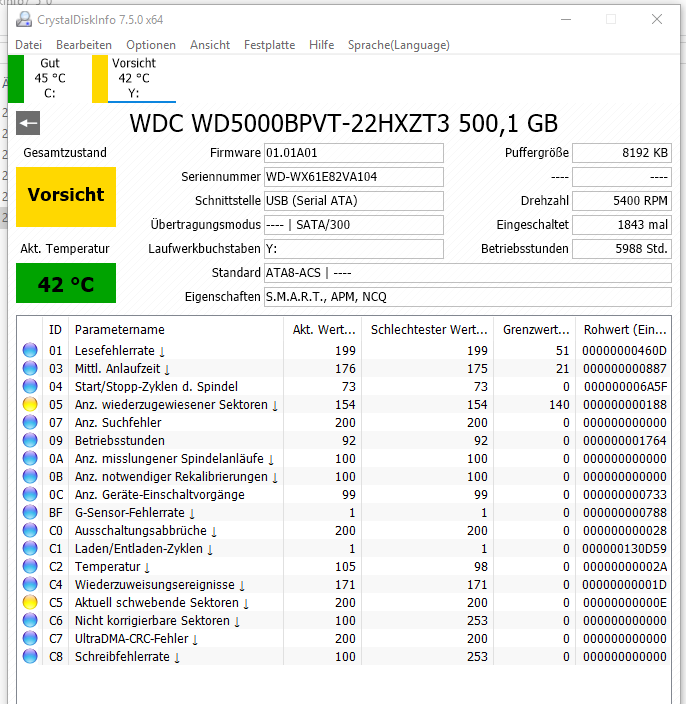Click the ID column header
Image resolution: width=686 pixels, height=704 pixels.
[55, 330]
